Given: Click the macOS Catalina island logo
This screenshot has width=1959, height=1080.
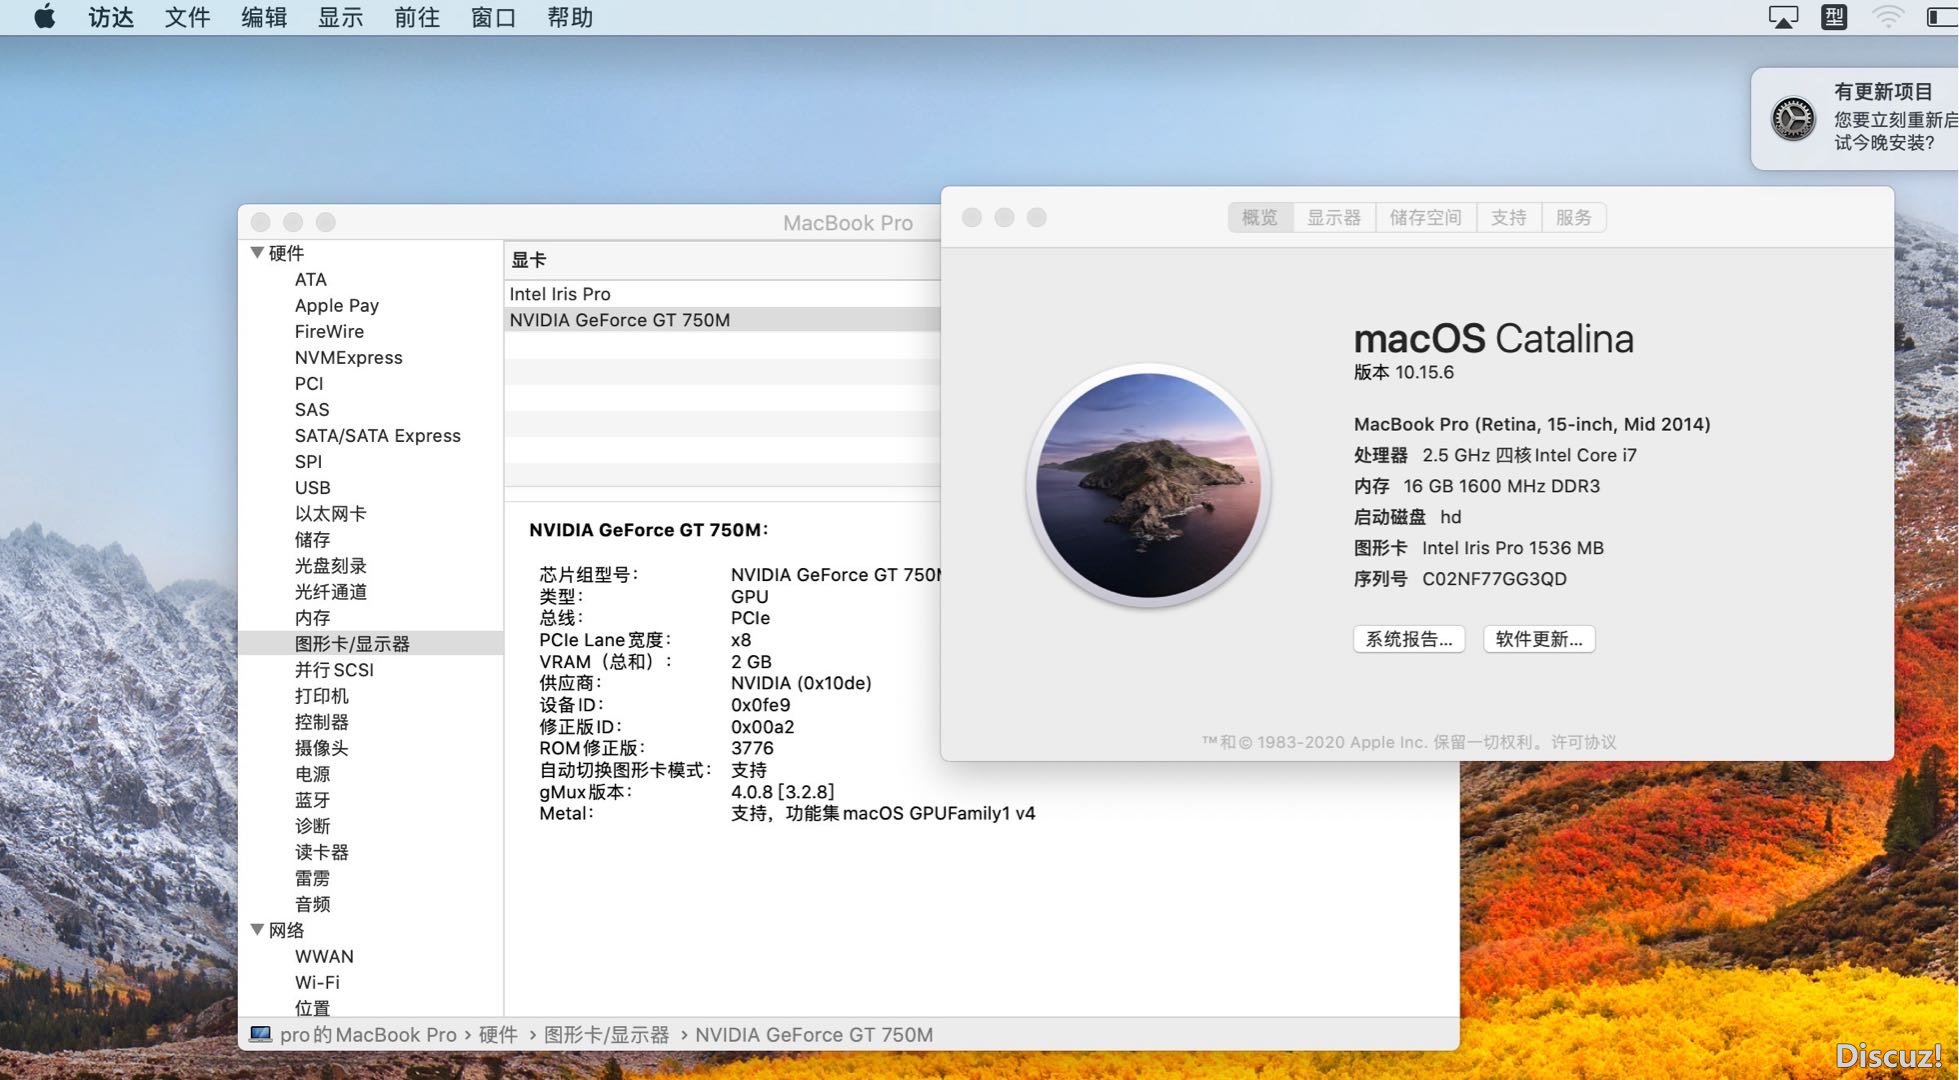Looking at the screenshot, I should click(x=1148, y=485).
